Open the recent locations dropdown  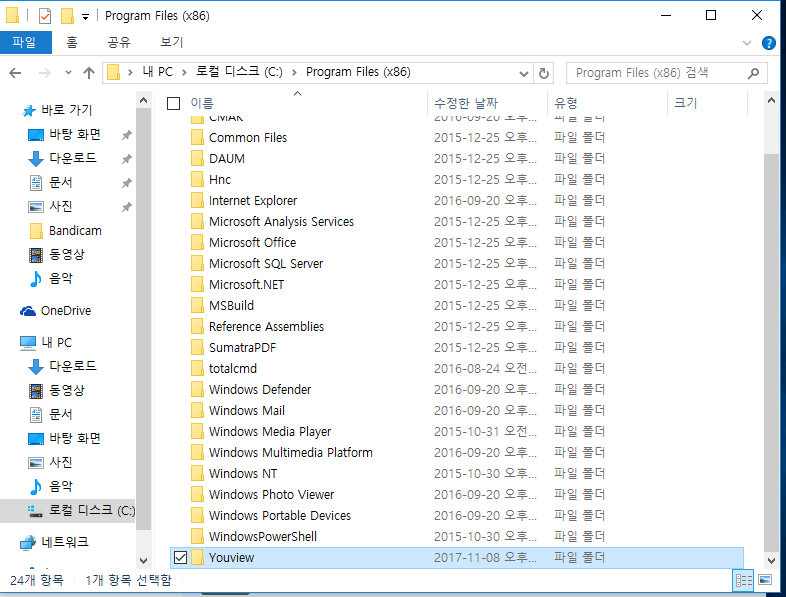(69, 73)
